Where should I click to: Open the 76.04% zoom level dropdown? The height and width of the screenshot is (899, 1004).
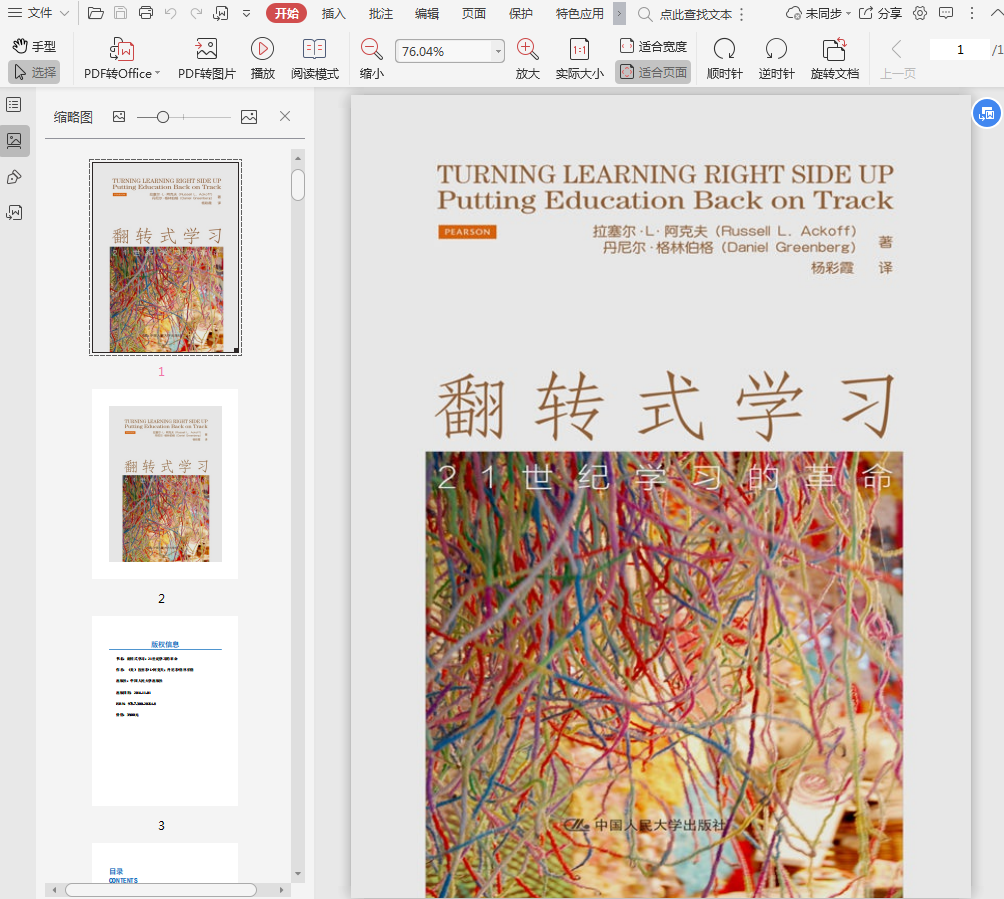498,51
